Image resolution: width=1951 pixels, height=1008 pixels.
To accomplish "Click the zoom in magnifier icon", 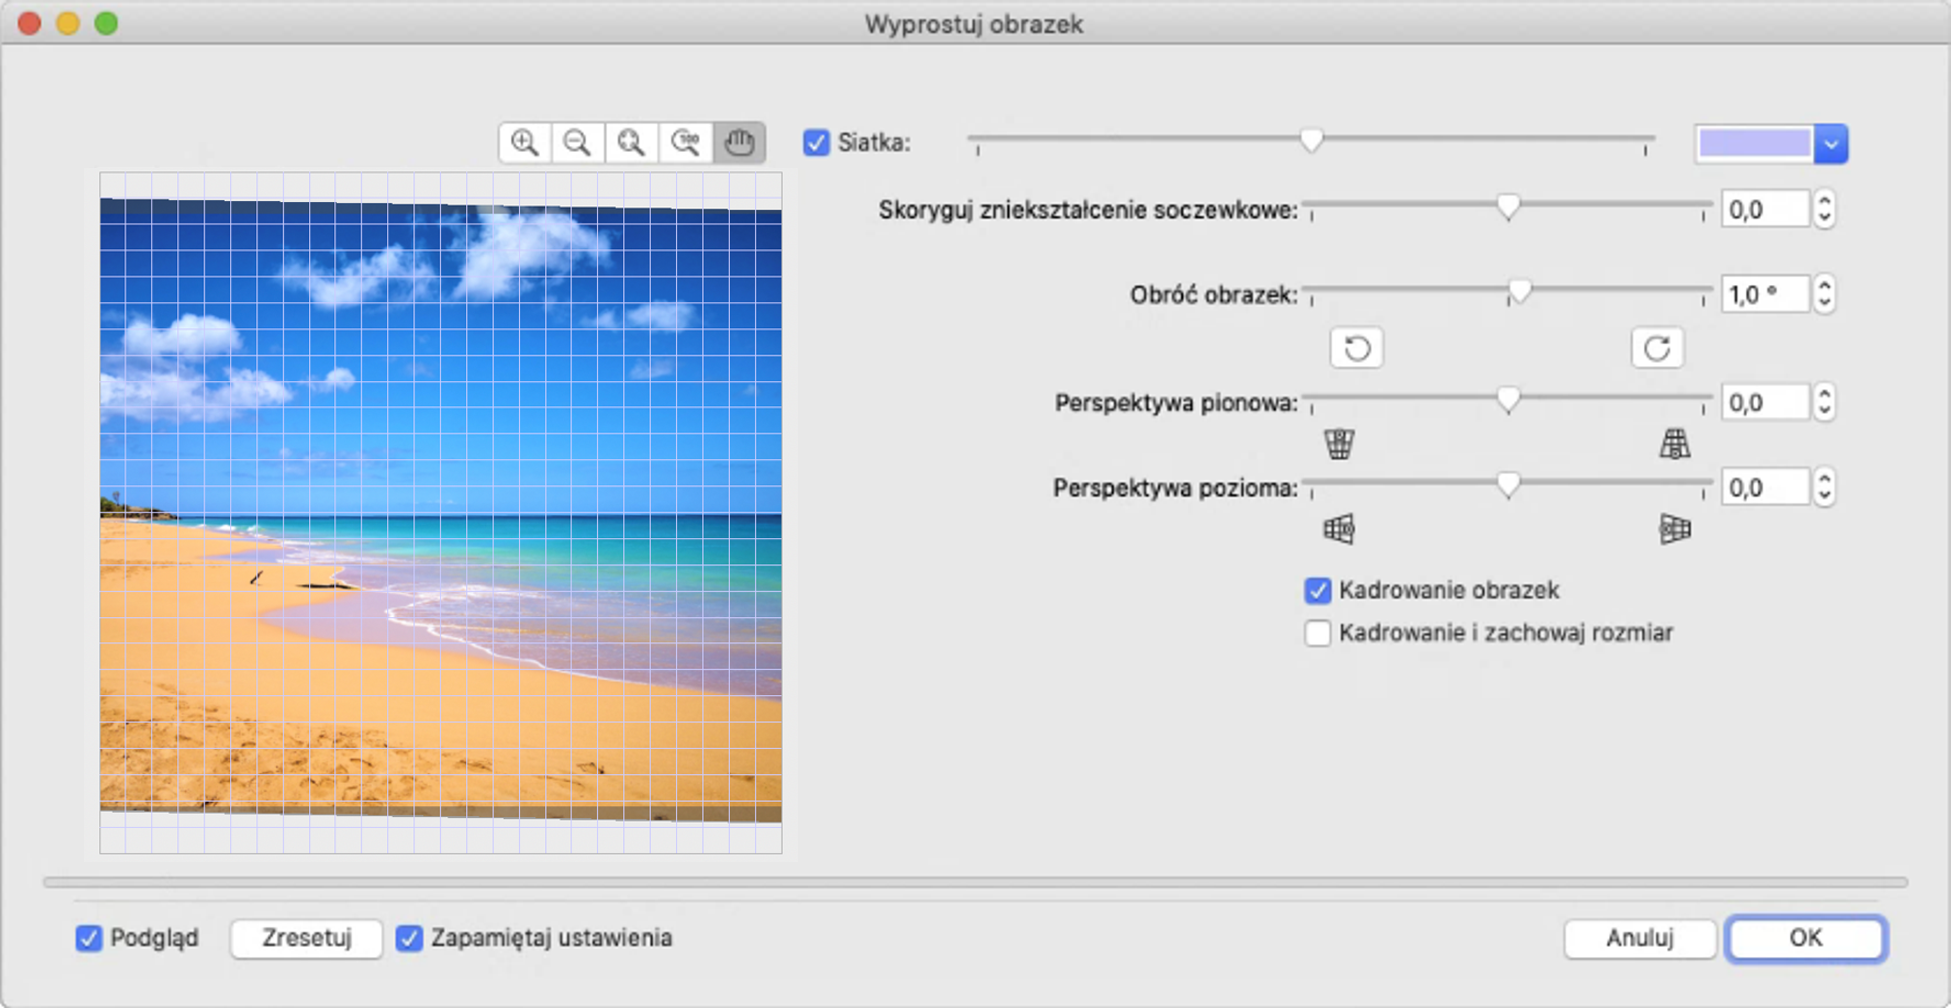I will point(525,143).
